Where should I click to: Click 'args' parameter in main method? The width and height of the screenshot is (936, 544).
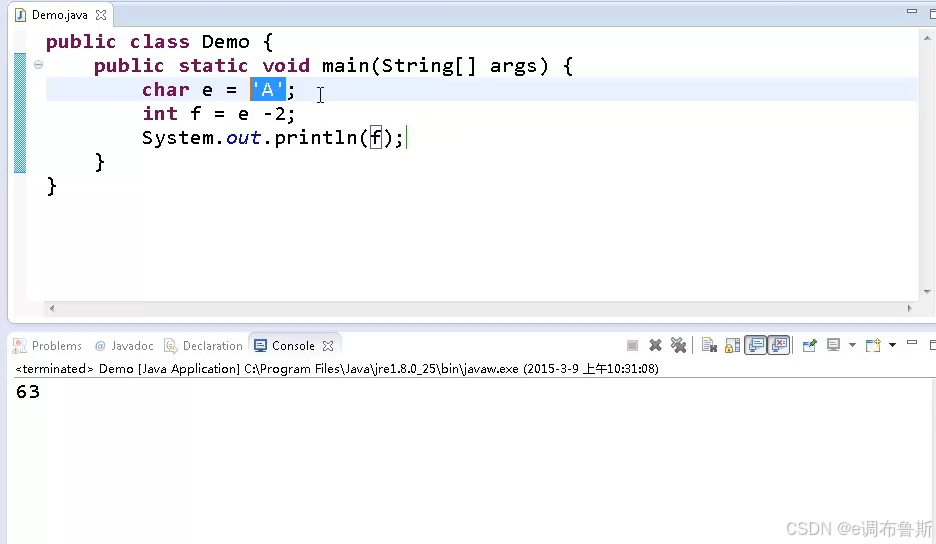(513, 67)
